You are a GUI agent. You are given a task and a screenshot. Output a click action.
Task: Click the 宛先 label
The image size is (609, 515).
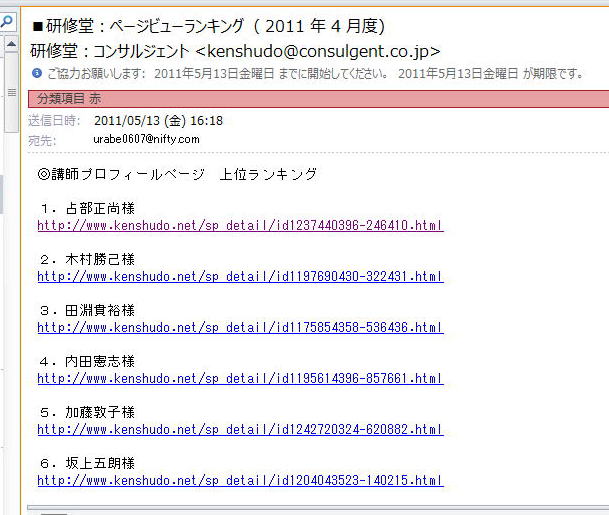coord(42,141)
